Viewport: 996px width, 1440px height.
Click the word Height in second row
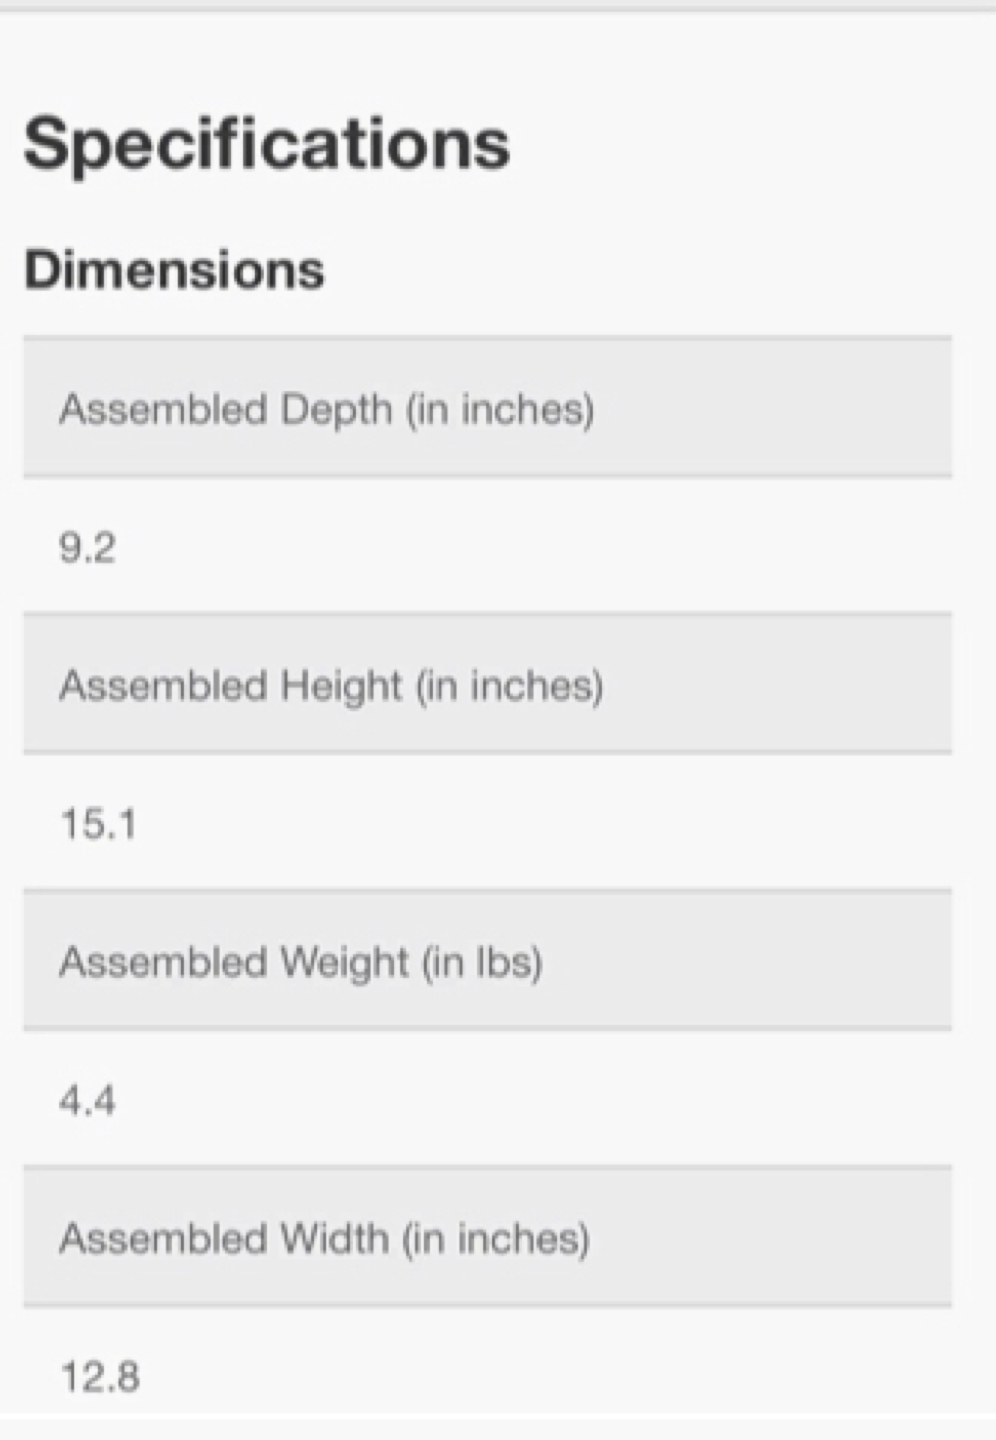(341, 688)
